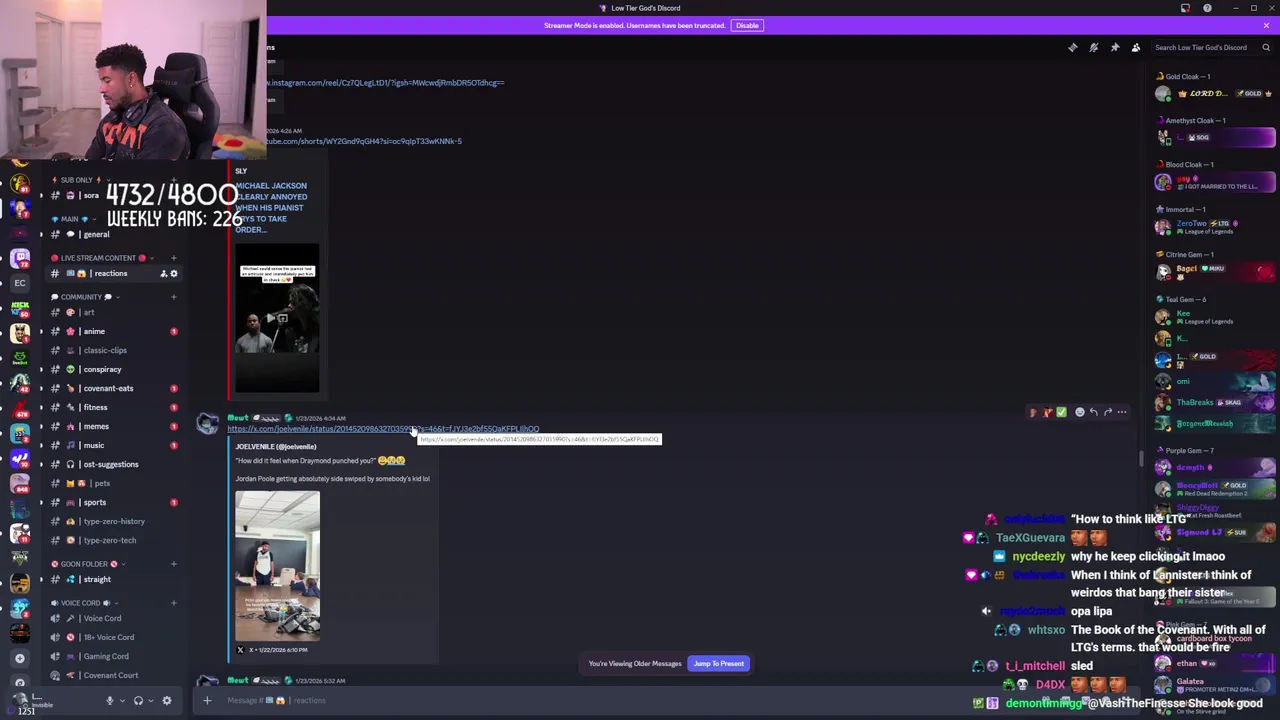Add channel to GOON FOLDER category
1280x720 pixels.
click(x=173, y=564)
